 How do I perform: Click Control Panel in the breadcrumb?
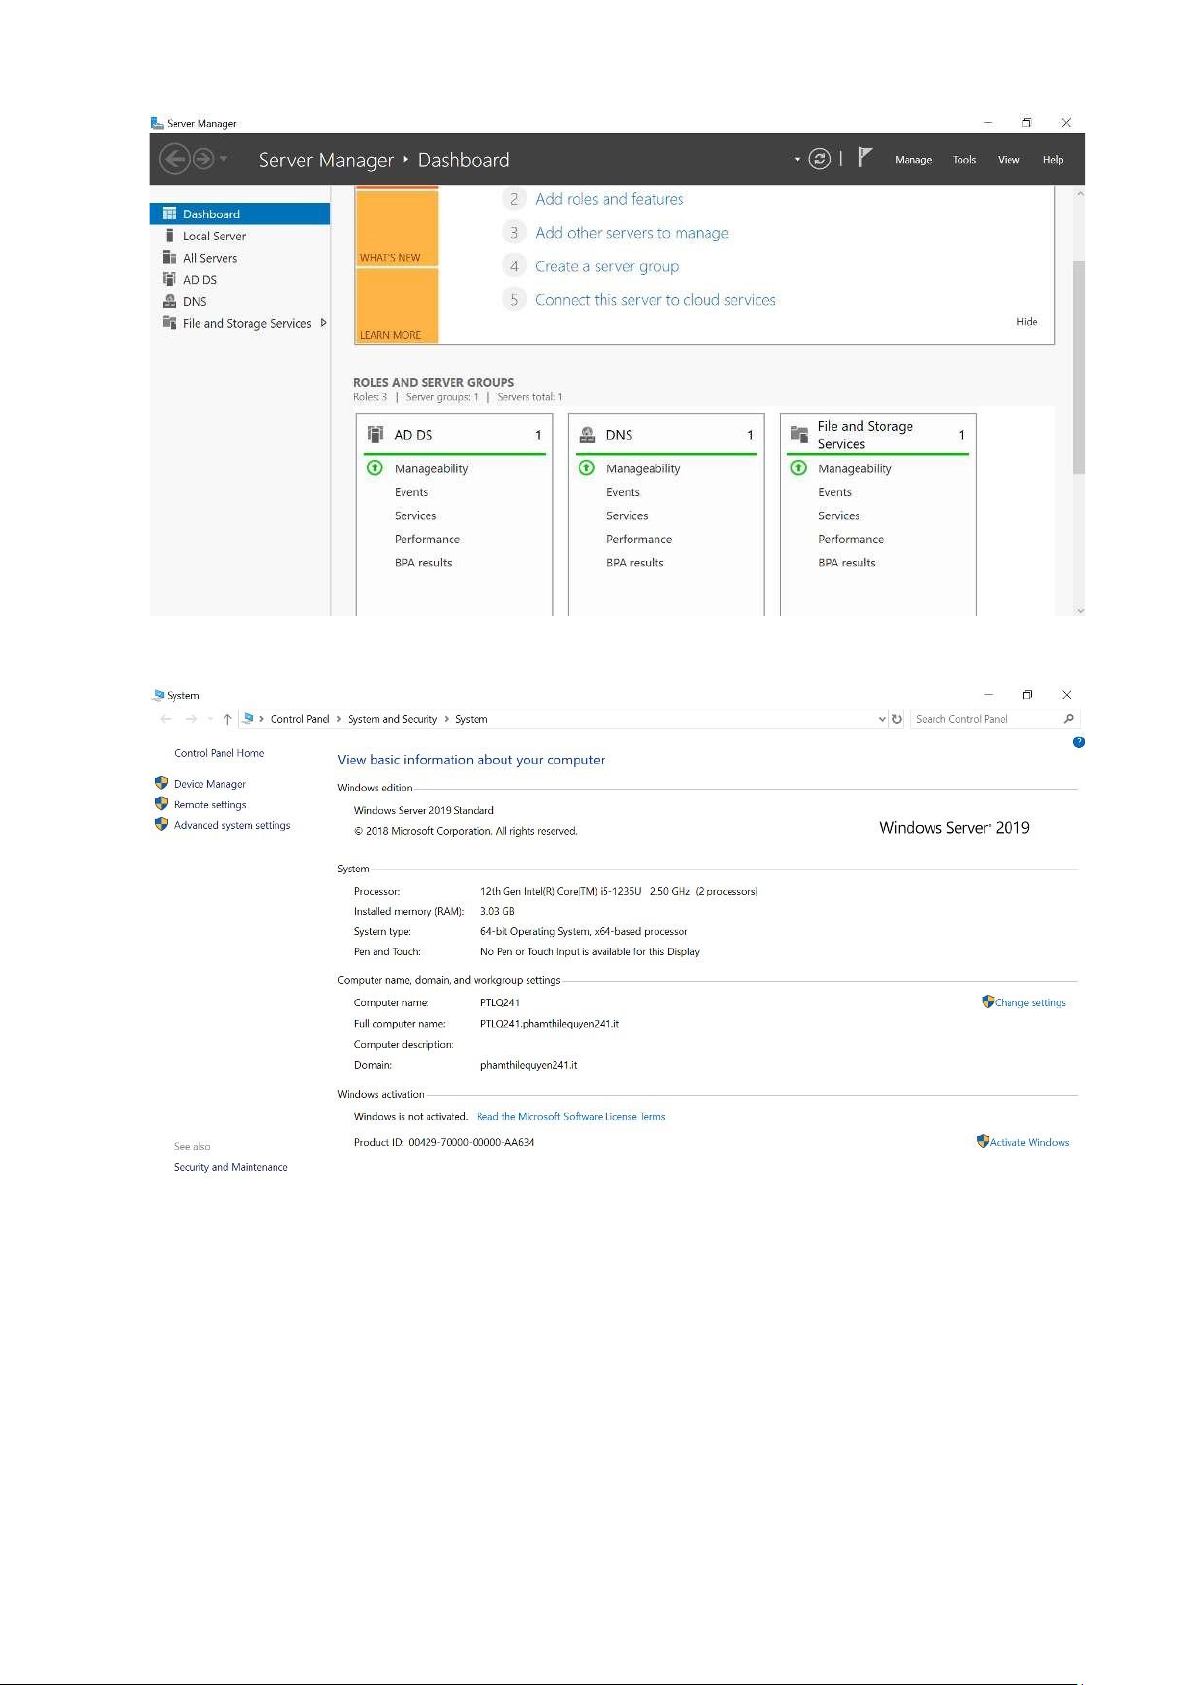(300, 719)
